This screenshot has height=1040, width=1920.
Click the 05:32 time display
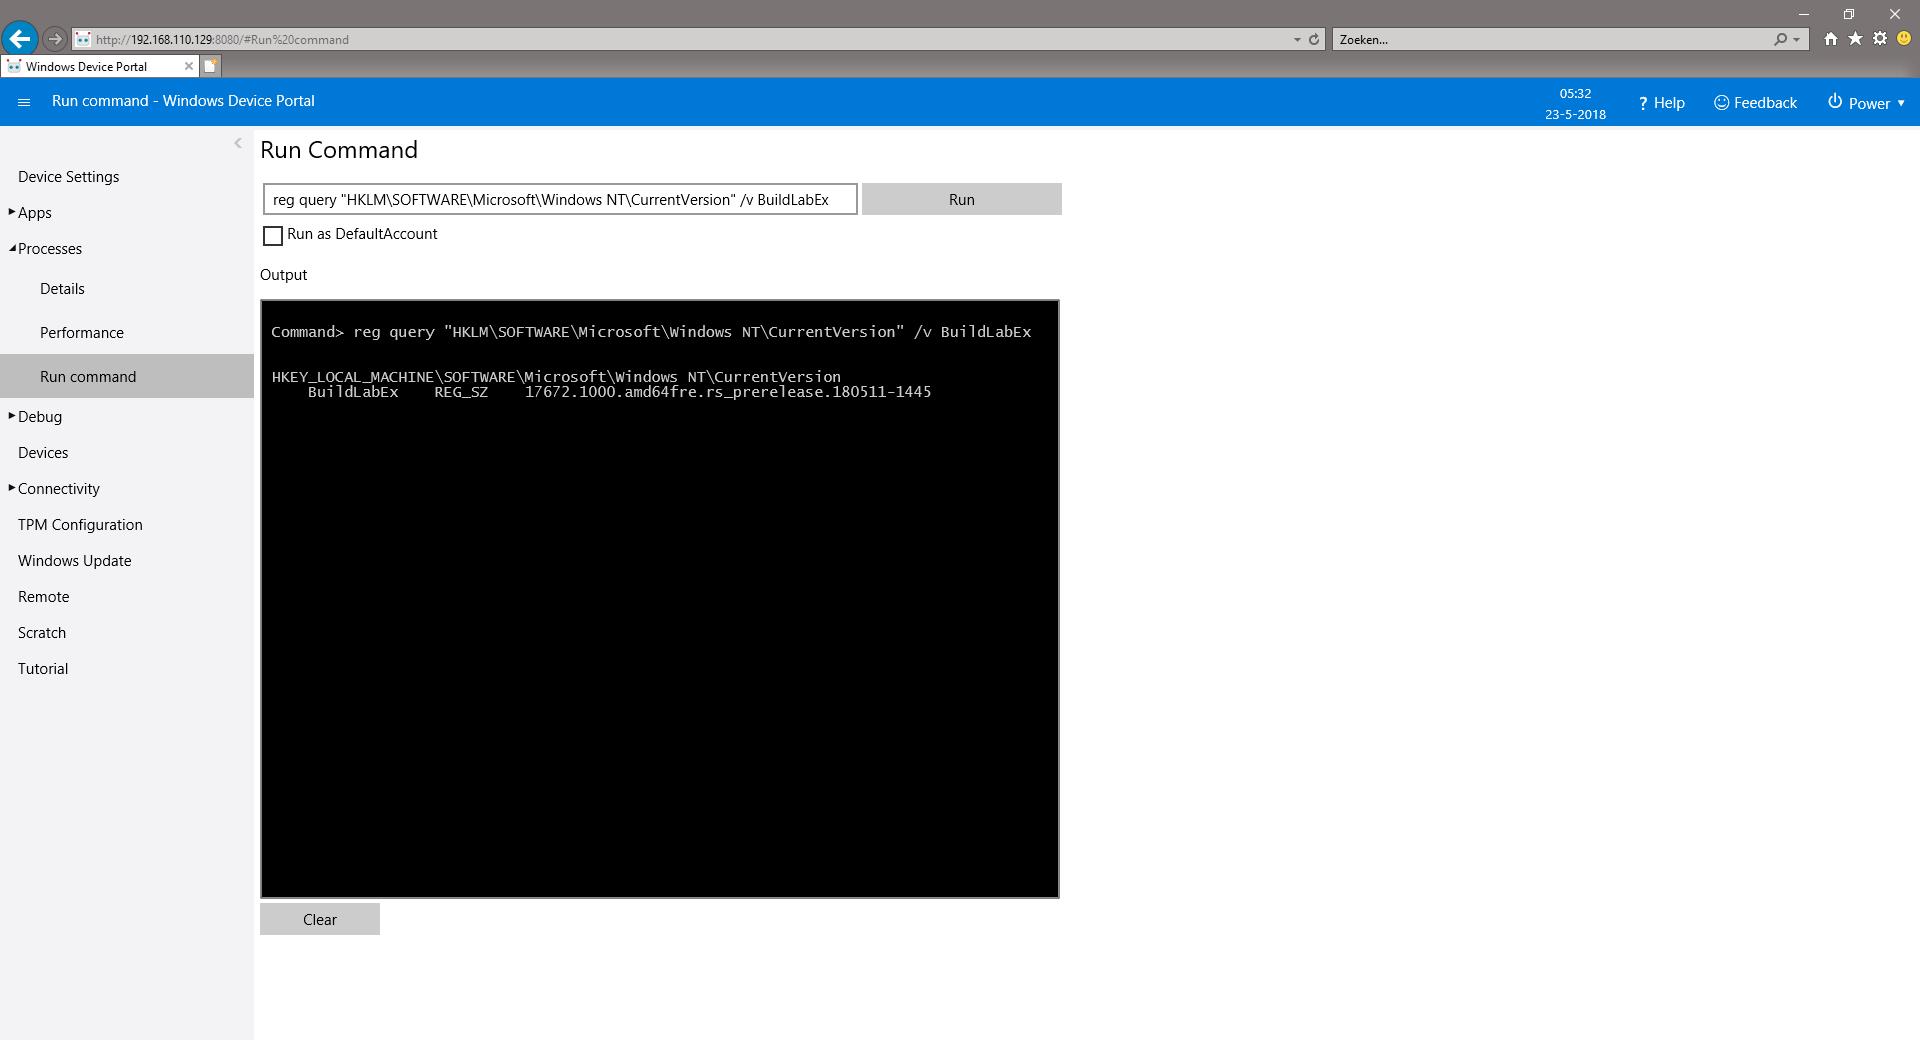pos(1575,93)
